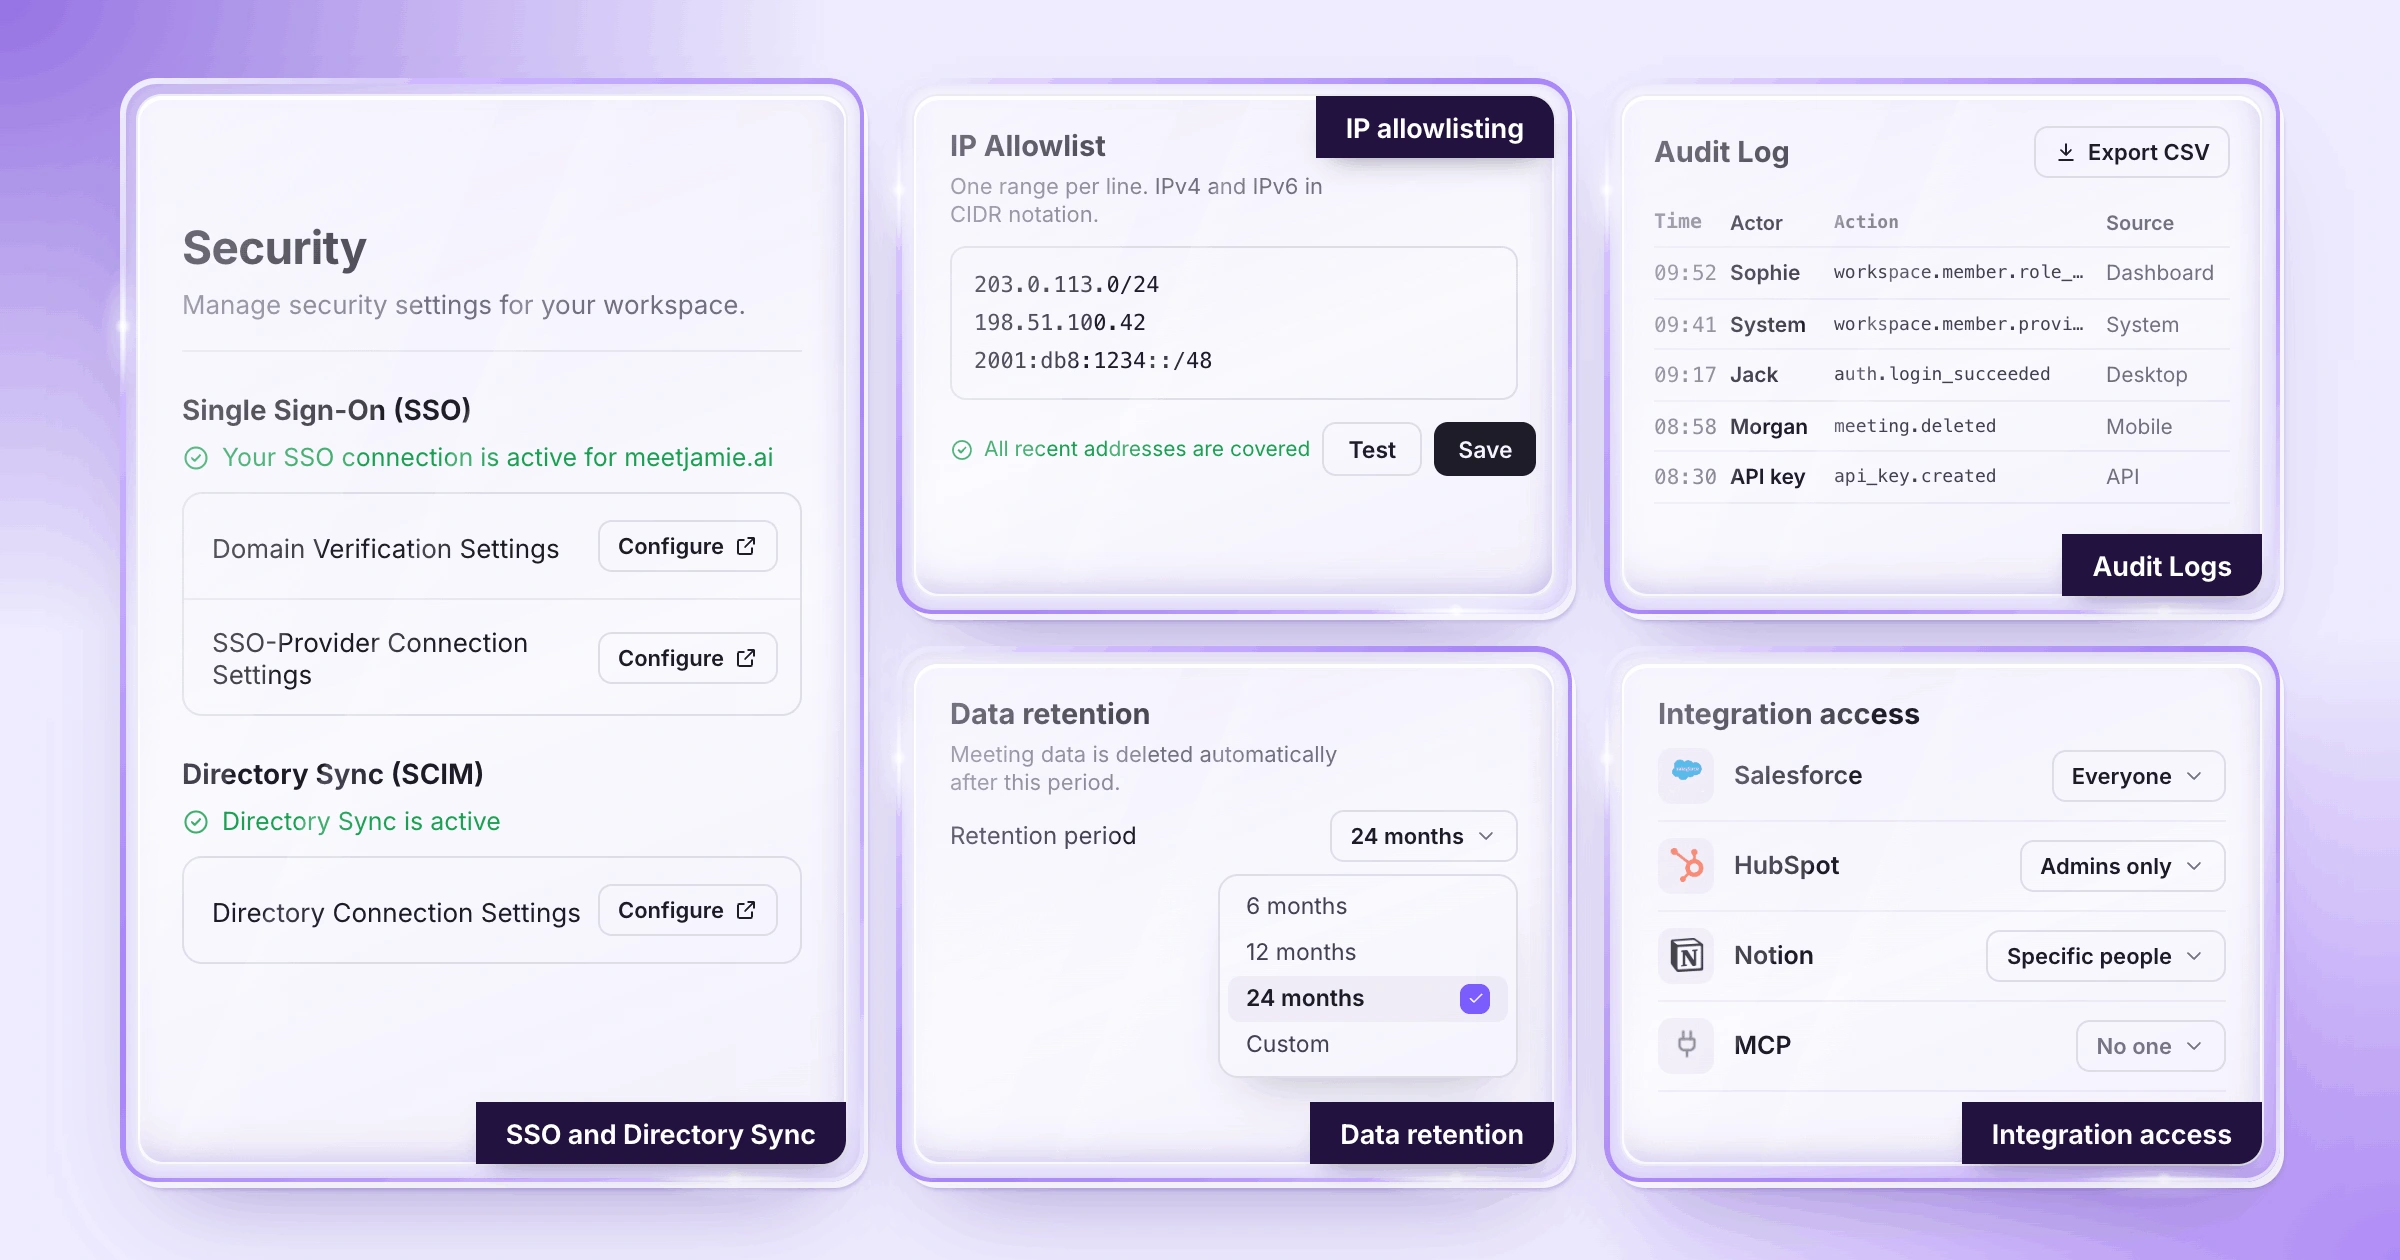Click external-link icon on Directory Connection Configure
This screenshot has width=2400, height=1260.
tap(746, 910)
